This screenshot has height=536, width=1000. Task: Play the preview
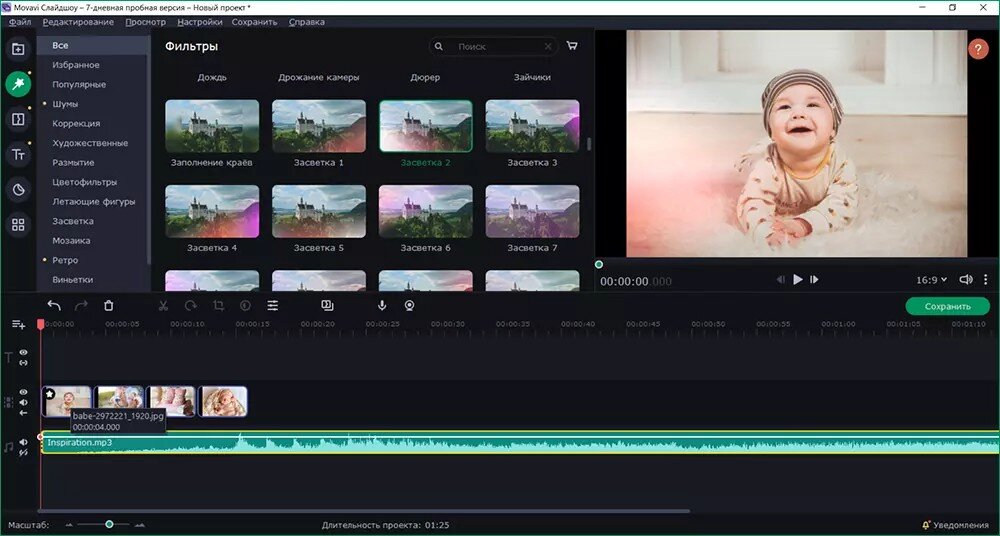pyautogui.click(x=797, y=279)
